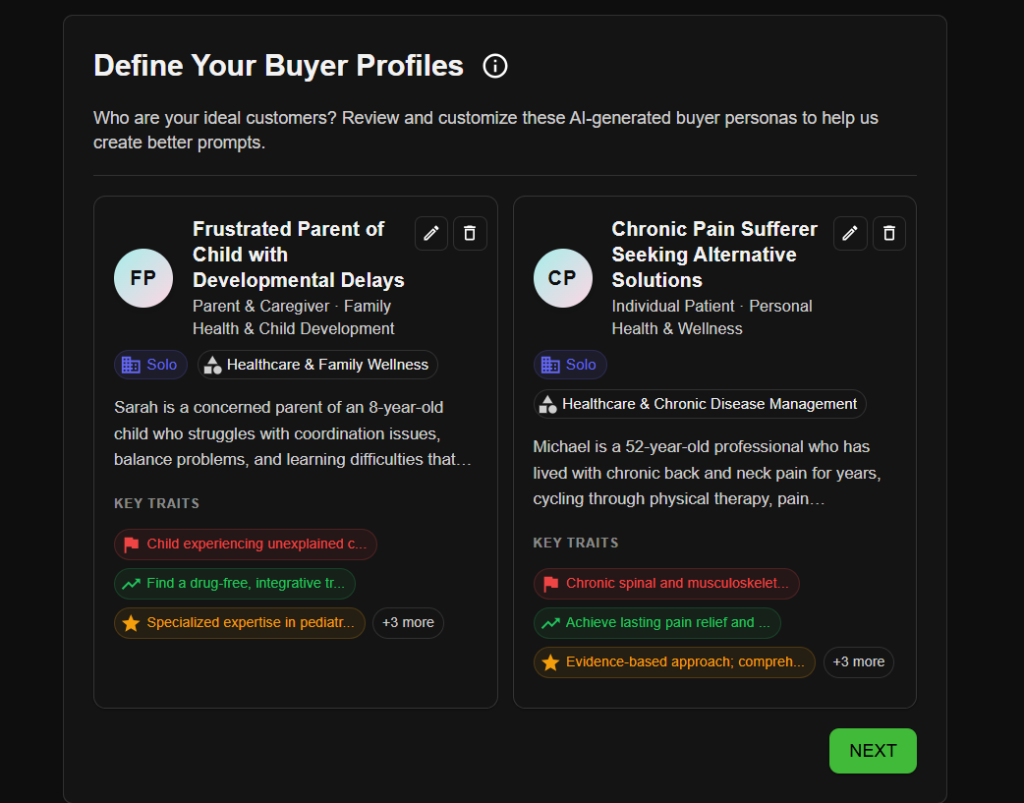The width and height of the screenshot is (1024, 803).
Task: Edit the Frustrated Parent persona with pencil icon
Action: click(431, 233)
